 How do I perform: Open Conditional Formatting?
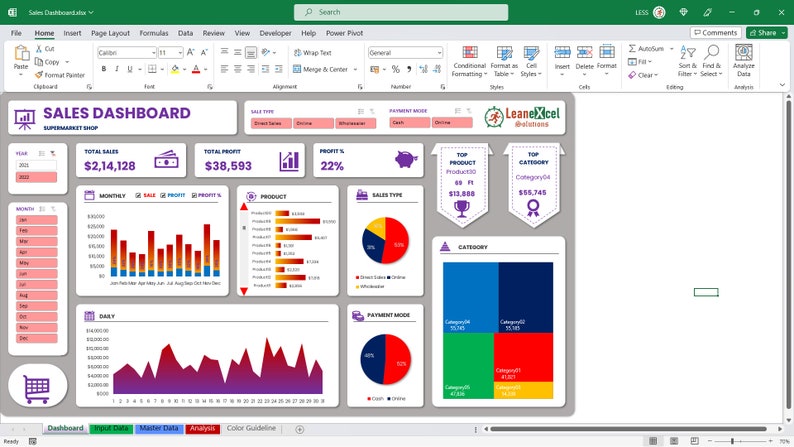pos(469,61)
